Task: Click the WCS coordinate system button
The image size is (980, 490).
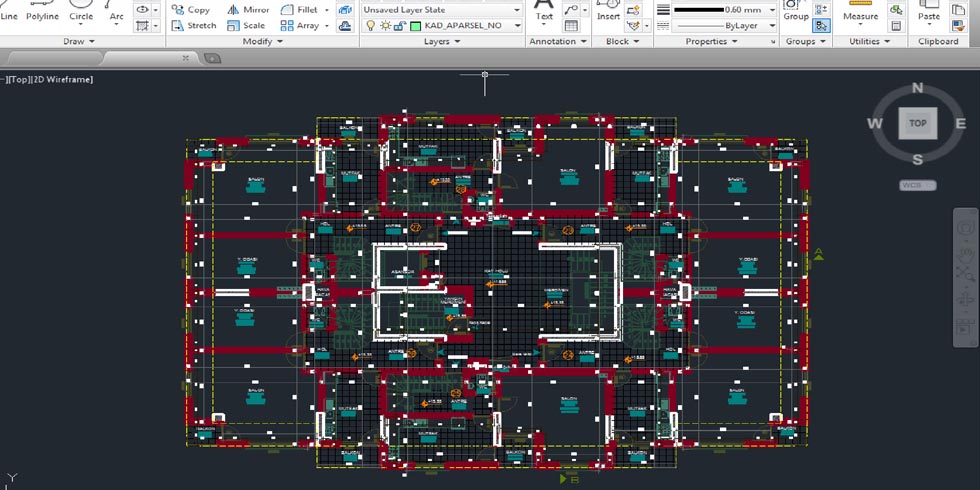Action: pos(917,185)
